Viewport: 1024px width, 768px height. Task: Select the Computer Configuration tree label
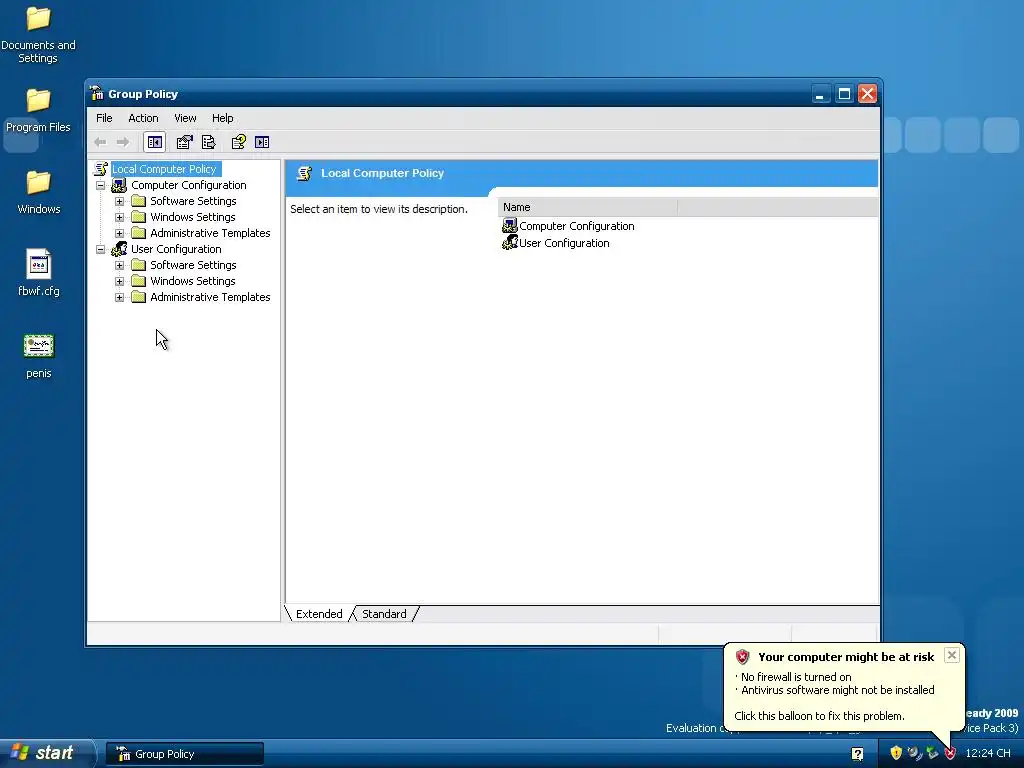click(189, 185)
